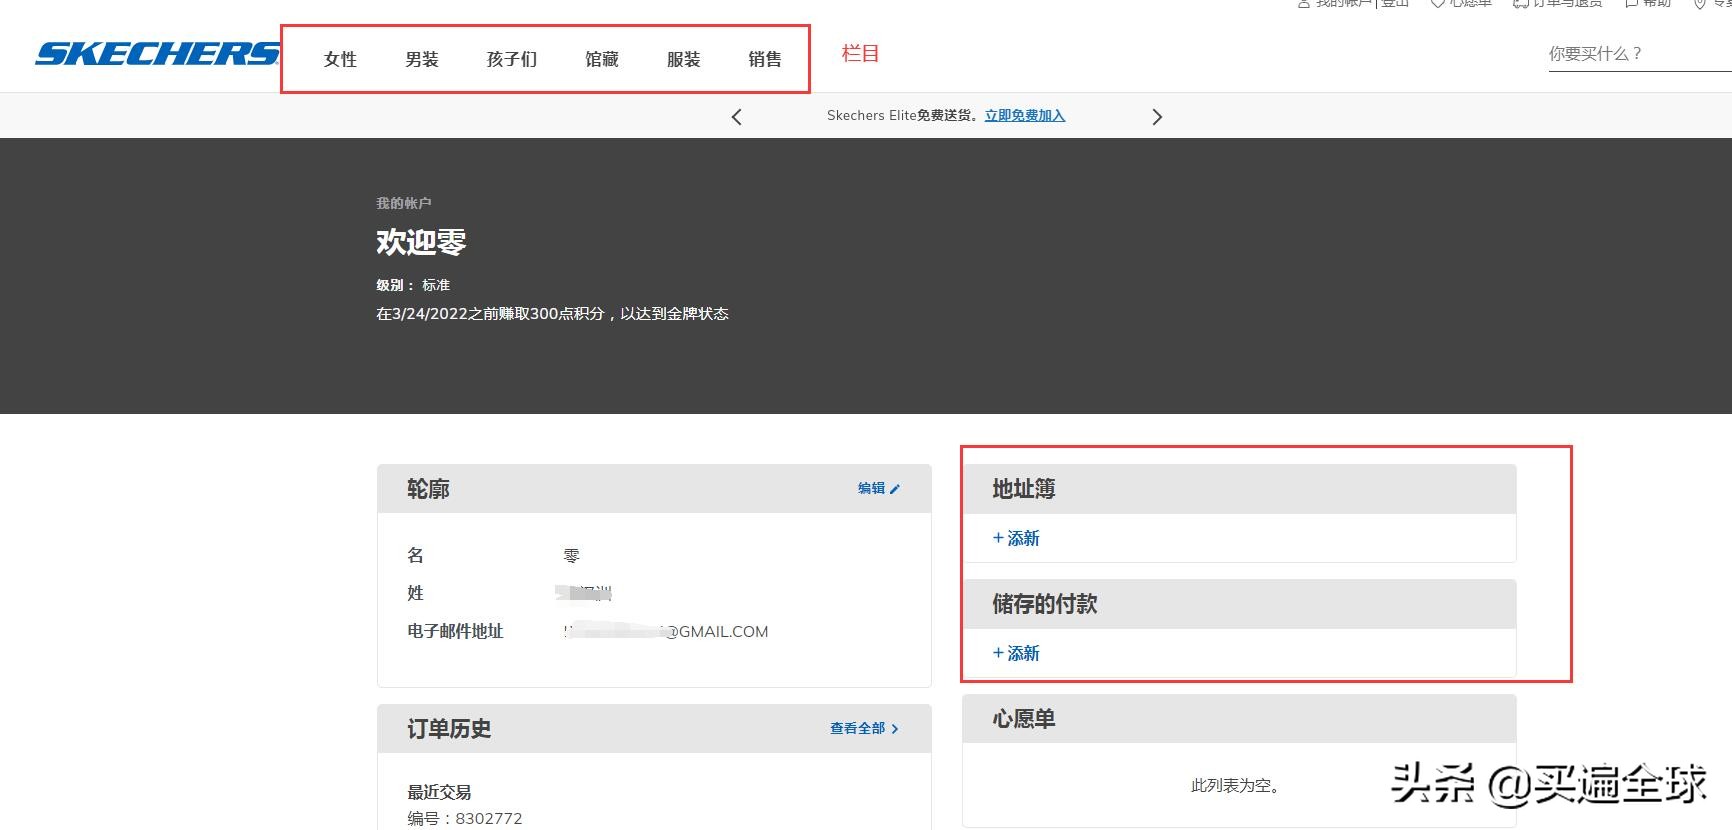Click the 心愿单 panel header
This screenshot has height=830, width=1732.
point(1239,719)
